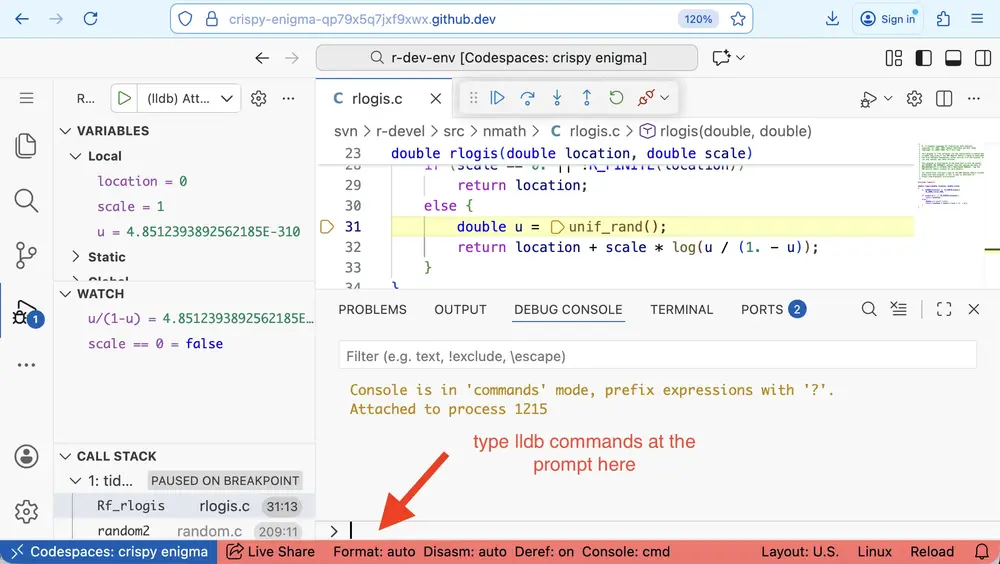Click the Live Share status bar button
The width and height of the screenshot is (1000, 564).
[270, 552]
